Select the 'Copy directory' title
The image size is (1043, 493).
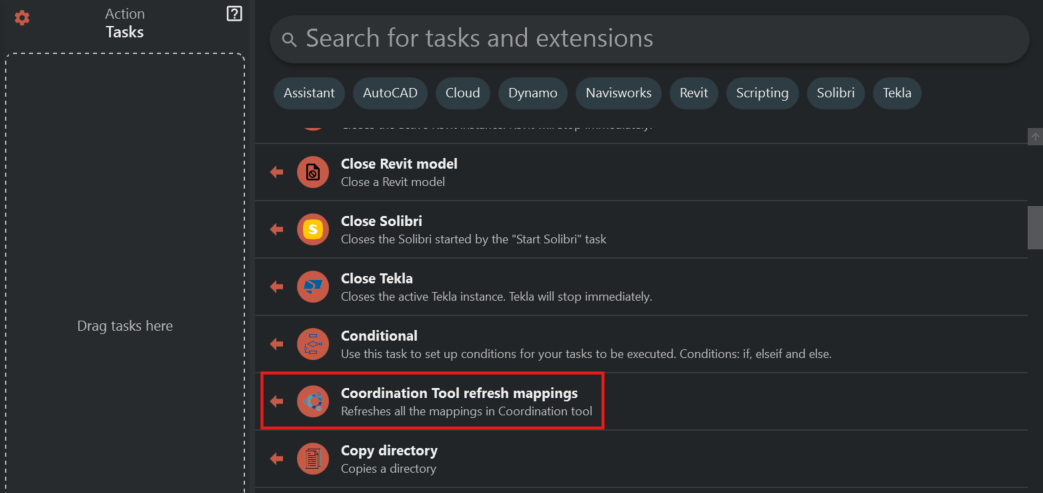click(389, 450)
